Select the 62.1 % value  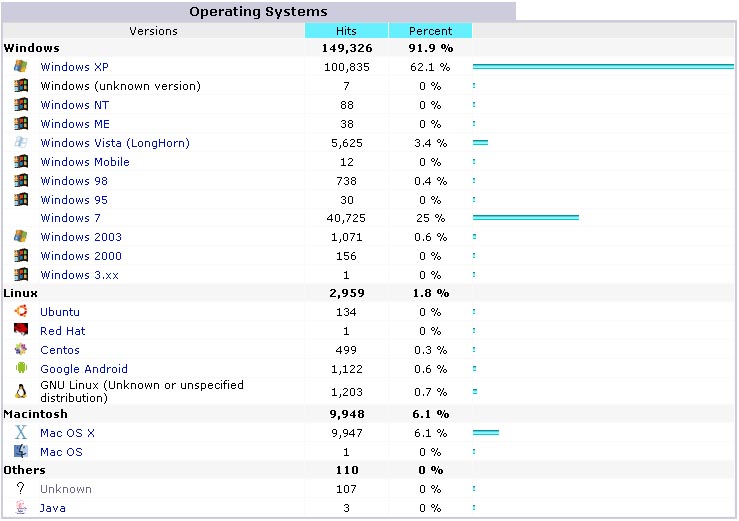(430, 67)
